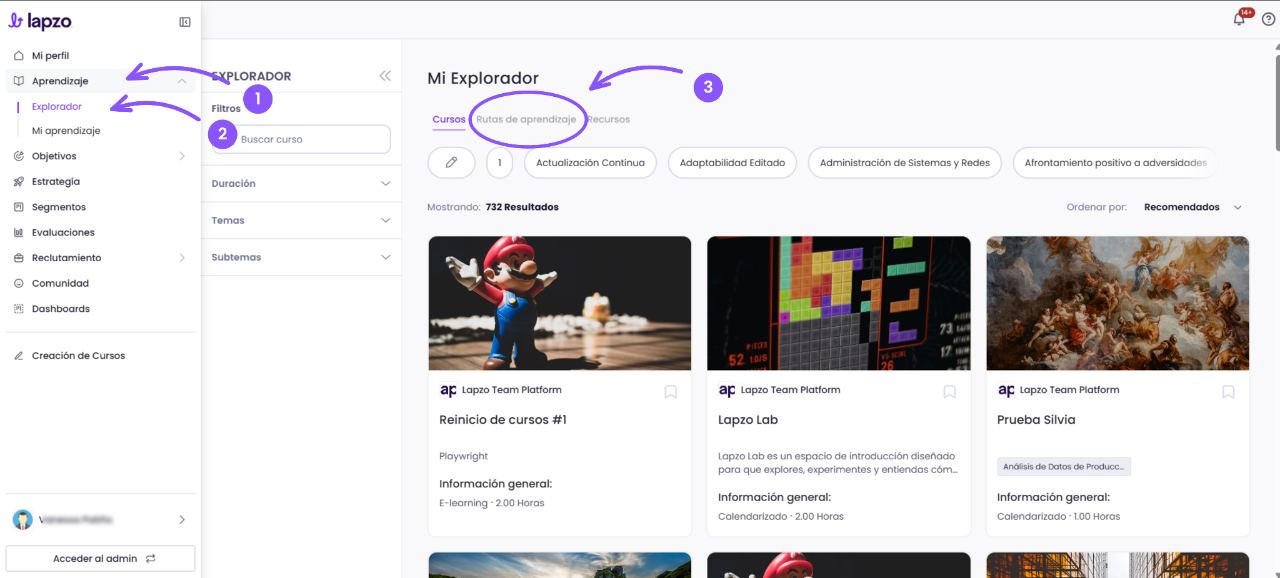Screen dimensions: 1280x578
Task: Select Administración de Sistemas y Redes chip
Action: click(x=905, y=163)
